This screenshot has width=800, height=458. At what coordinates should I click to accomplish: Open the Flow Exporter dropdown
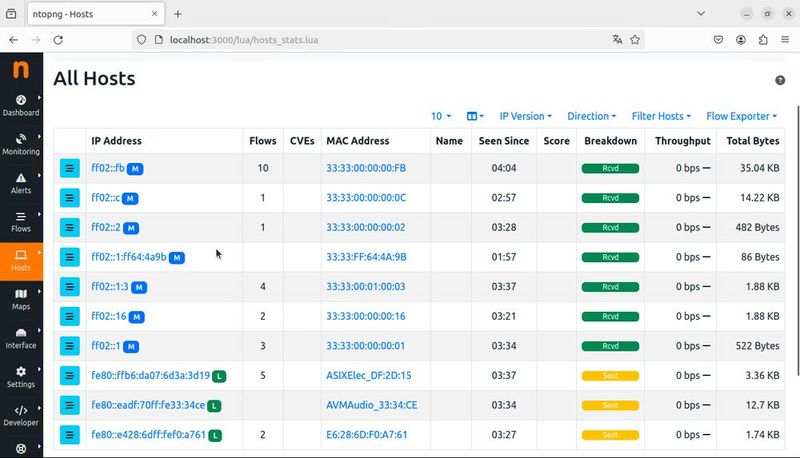[742, 116]
